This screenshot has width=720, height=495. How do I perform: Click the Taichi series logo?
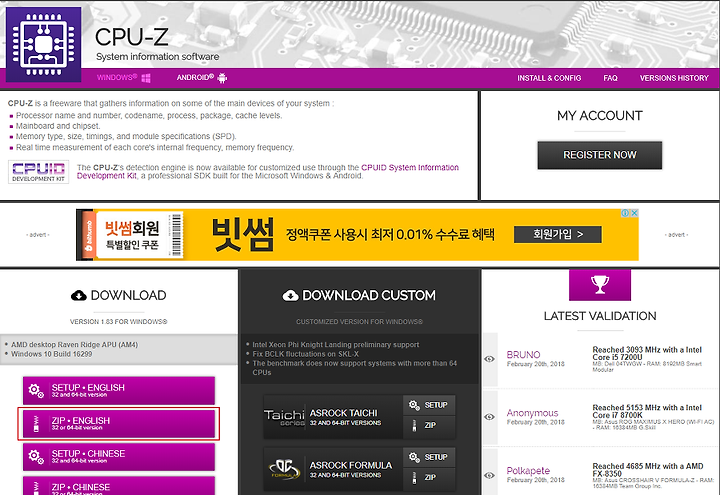tap(284, 417)
